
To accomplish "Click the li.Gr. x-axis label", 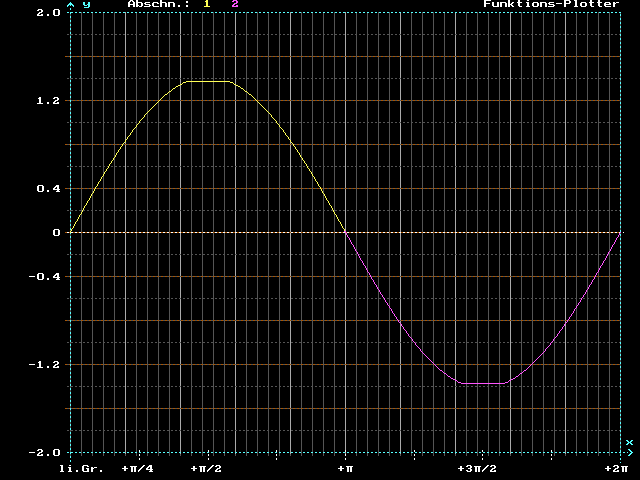I will tap(81, 469).
